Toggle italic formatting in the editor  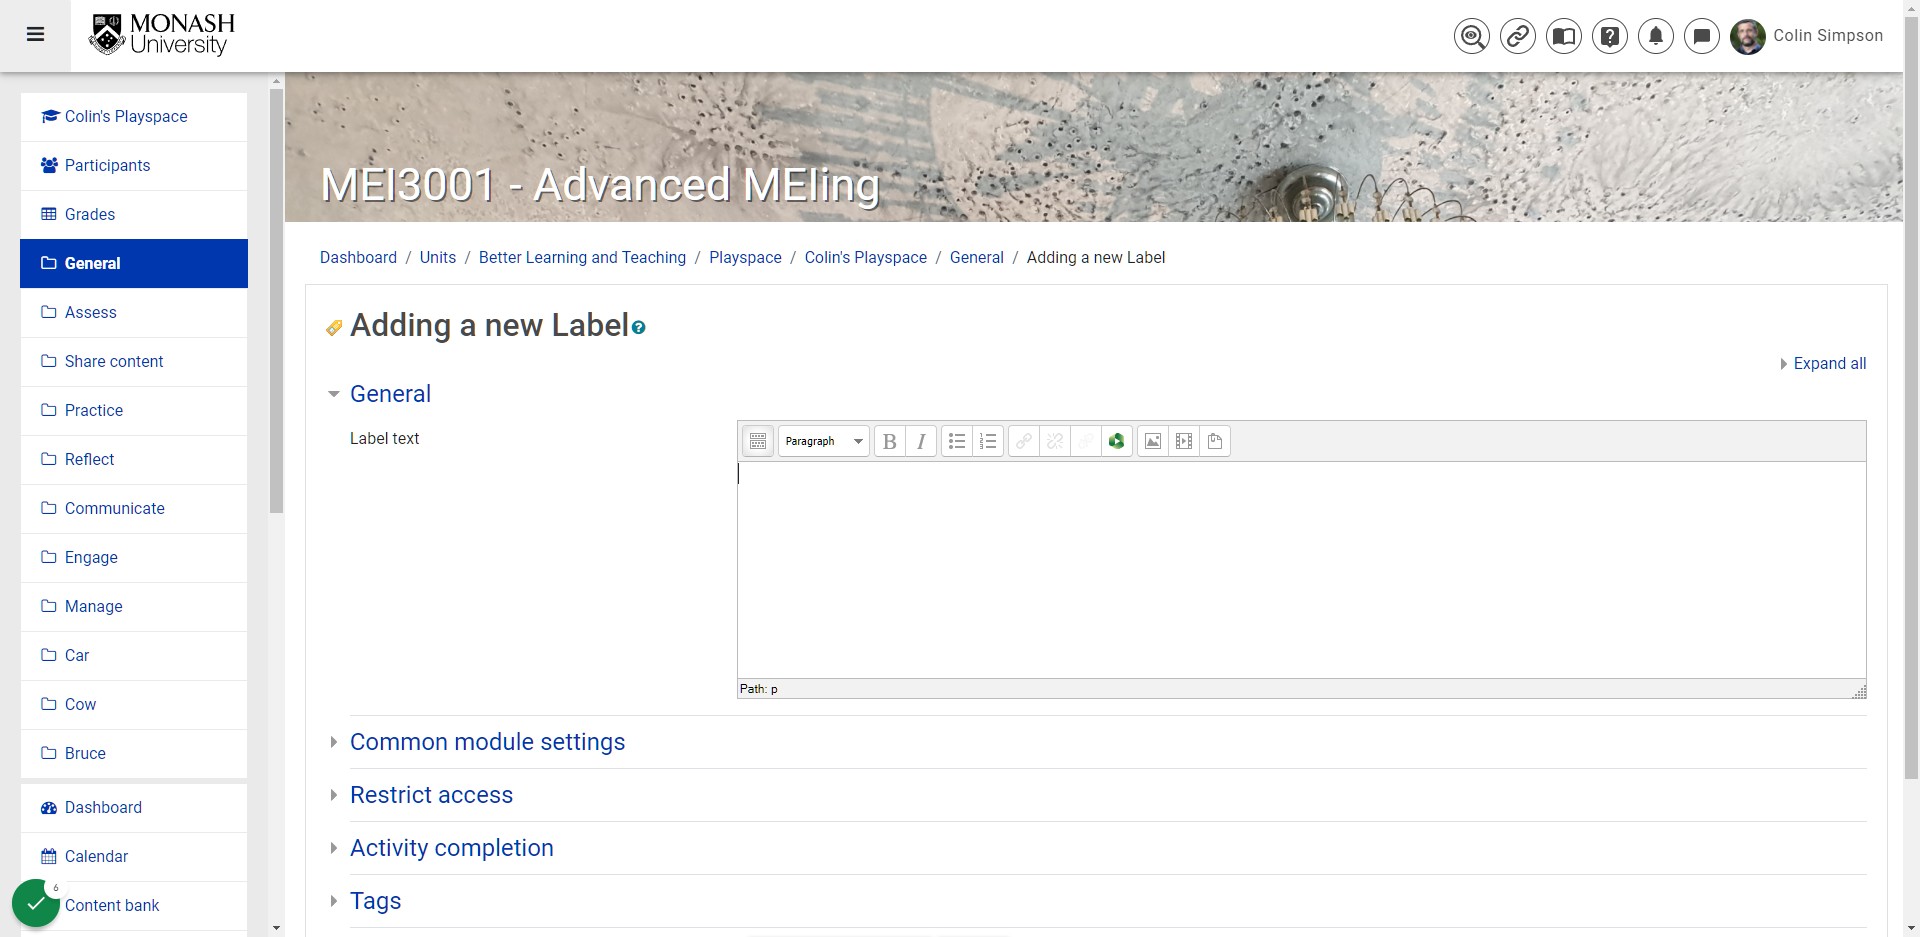[921, 441]
